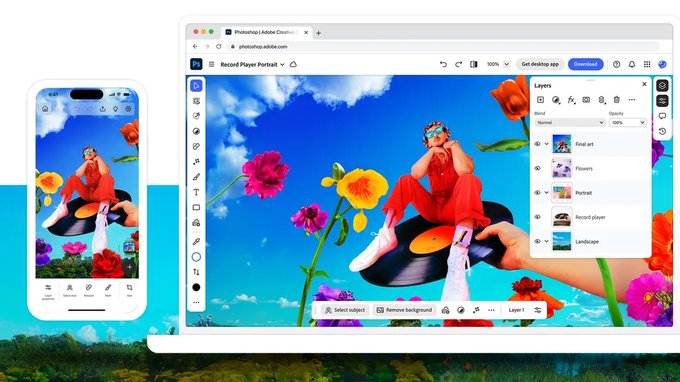Select the Eyedropper tool
The height and width of the screenshot is (382, 680).
(196, 242)
